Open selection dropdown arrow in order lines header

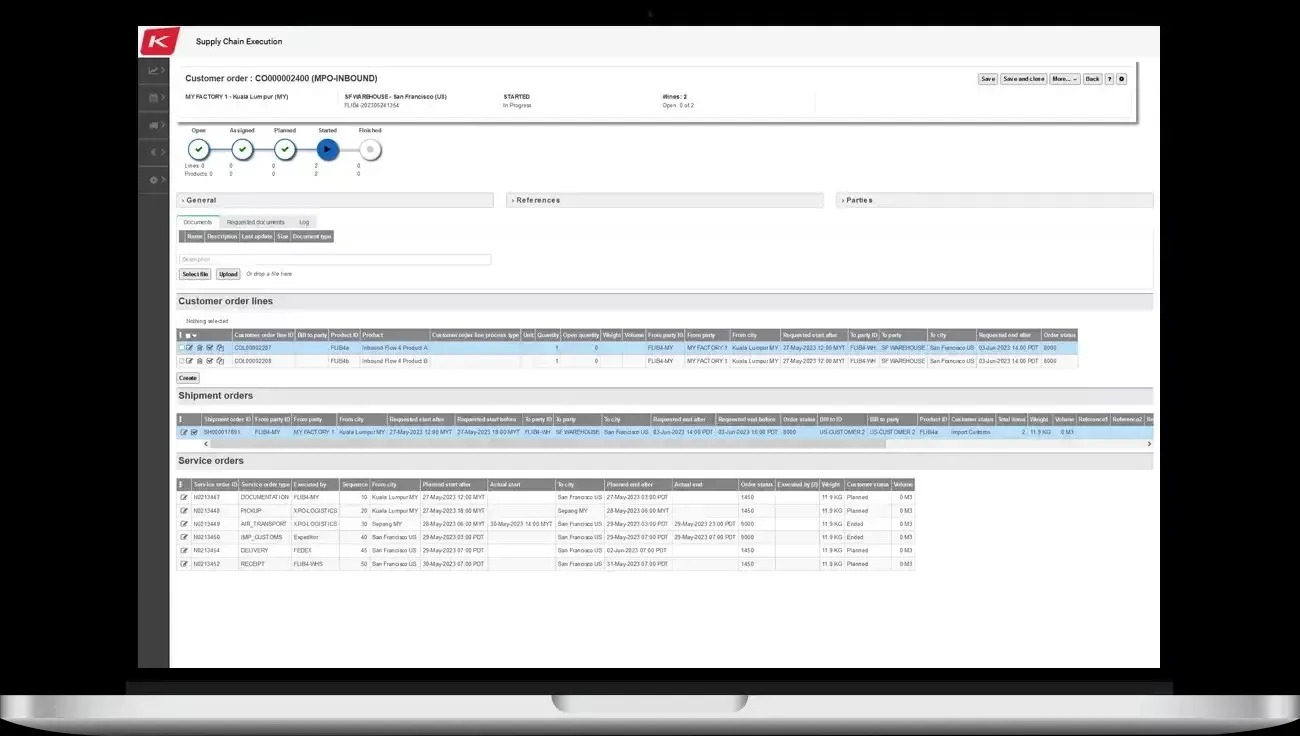click(195, 335)
